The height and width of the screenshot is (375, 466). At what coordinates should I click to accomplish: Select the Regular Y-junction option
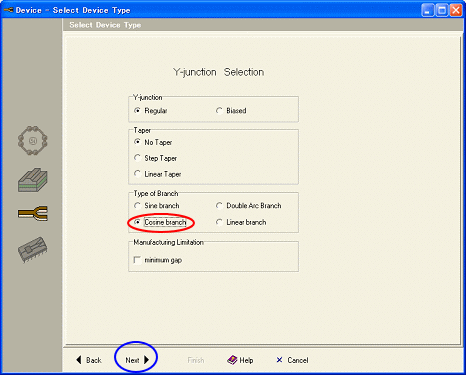(x=137, y=110)
